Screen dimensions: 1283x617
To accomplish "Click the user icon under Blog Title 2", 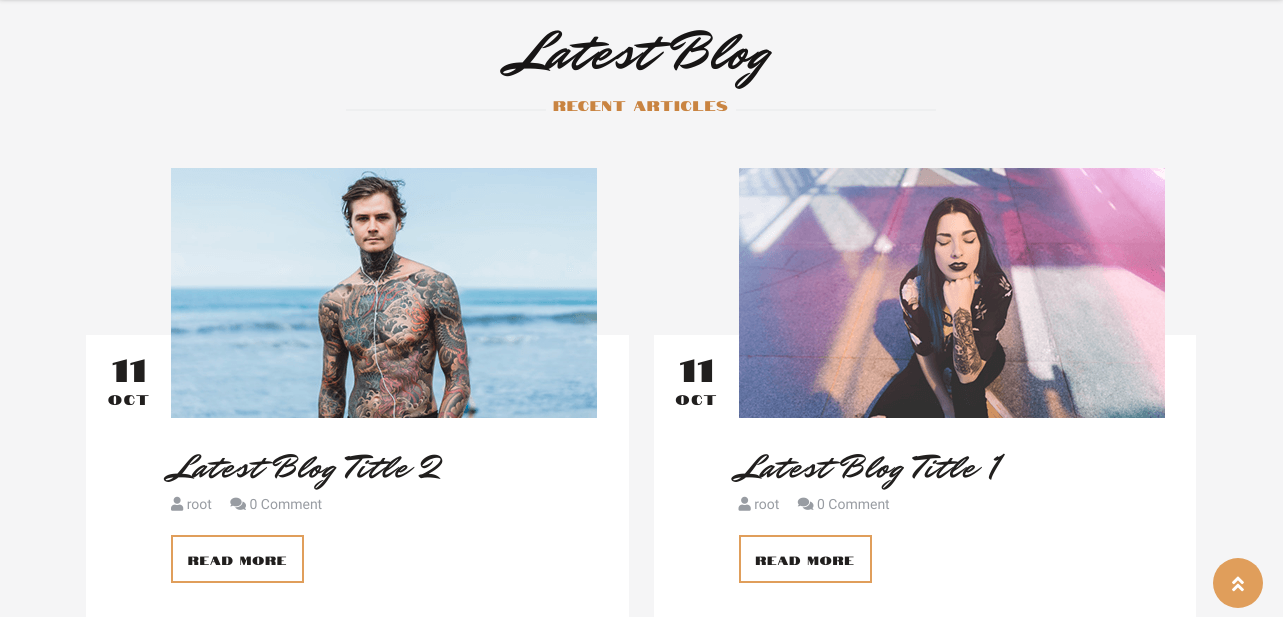I will click(x=177, y=504).
